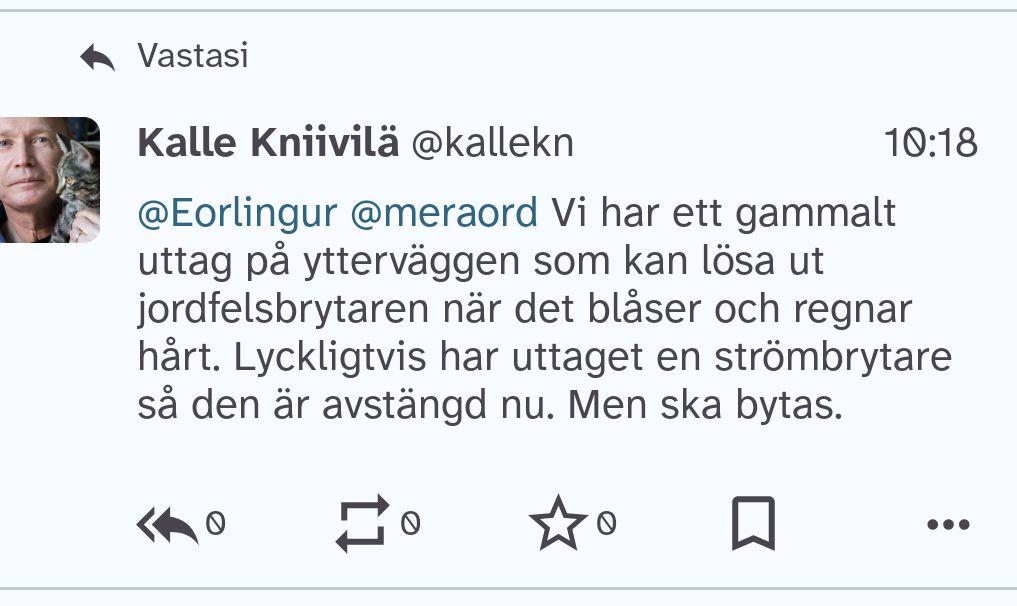Click the reply arrow icon beside Vastasi

pos(97,58)
